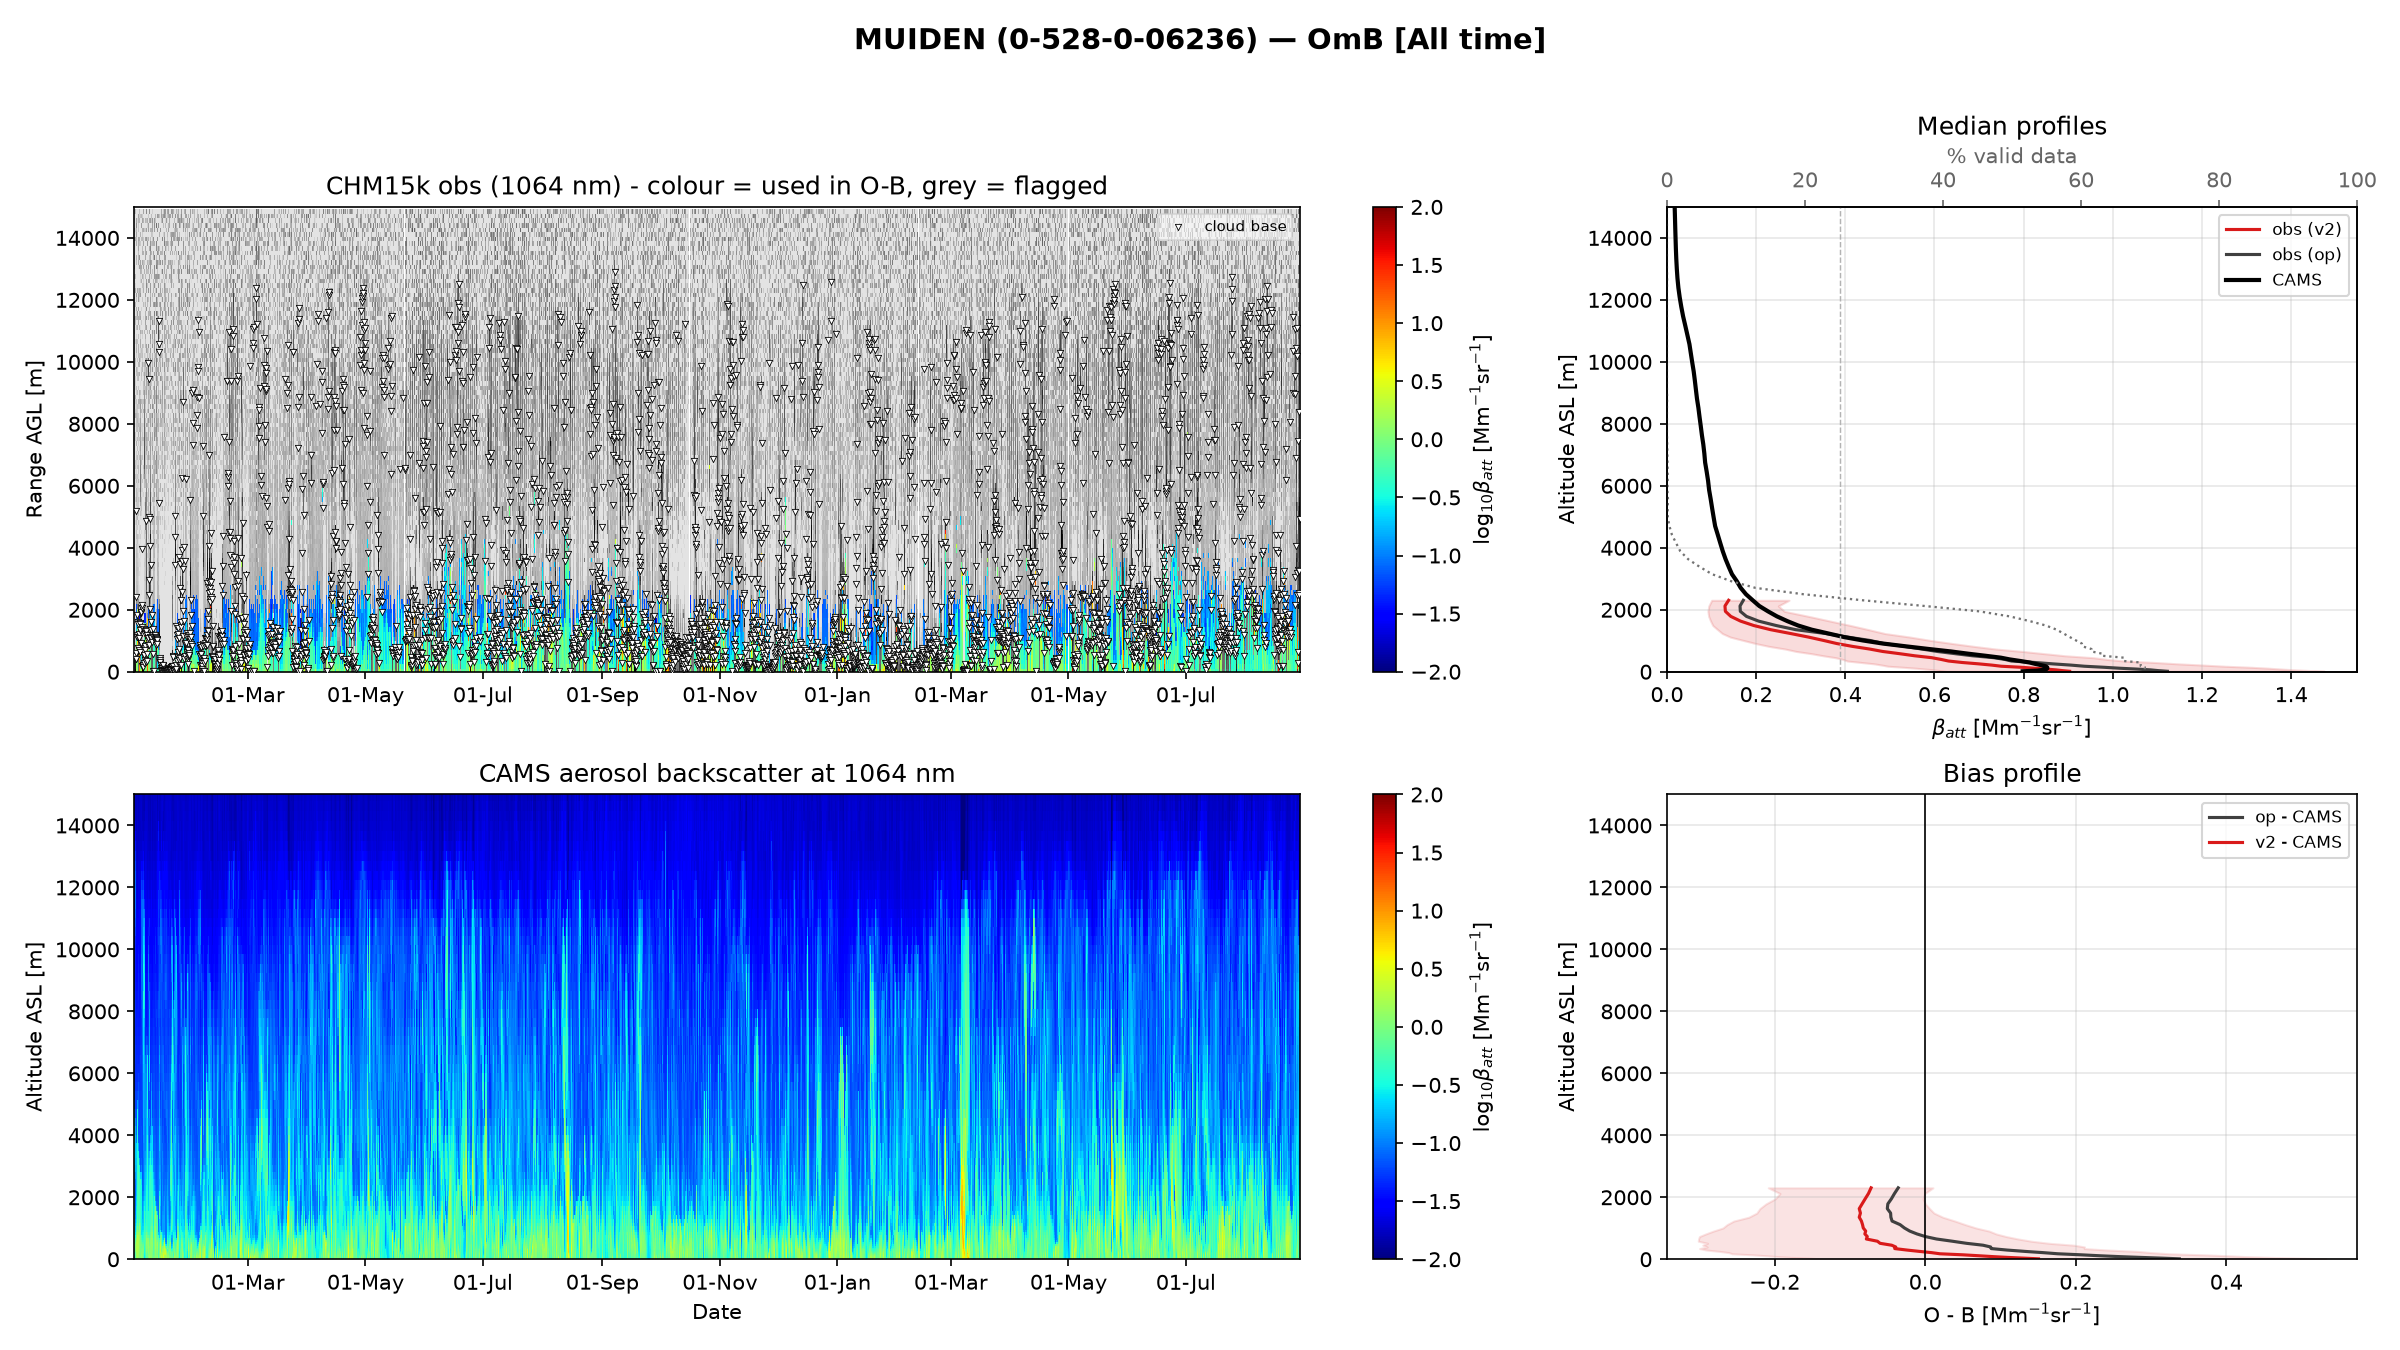
Task: Click the 'Date' x-axis label
Action: click(717, 1312)
